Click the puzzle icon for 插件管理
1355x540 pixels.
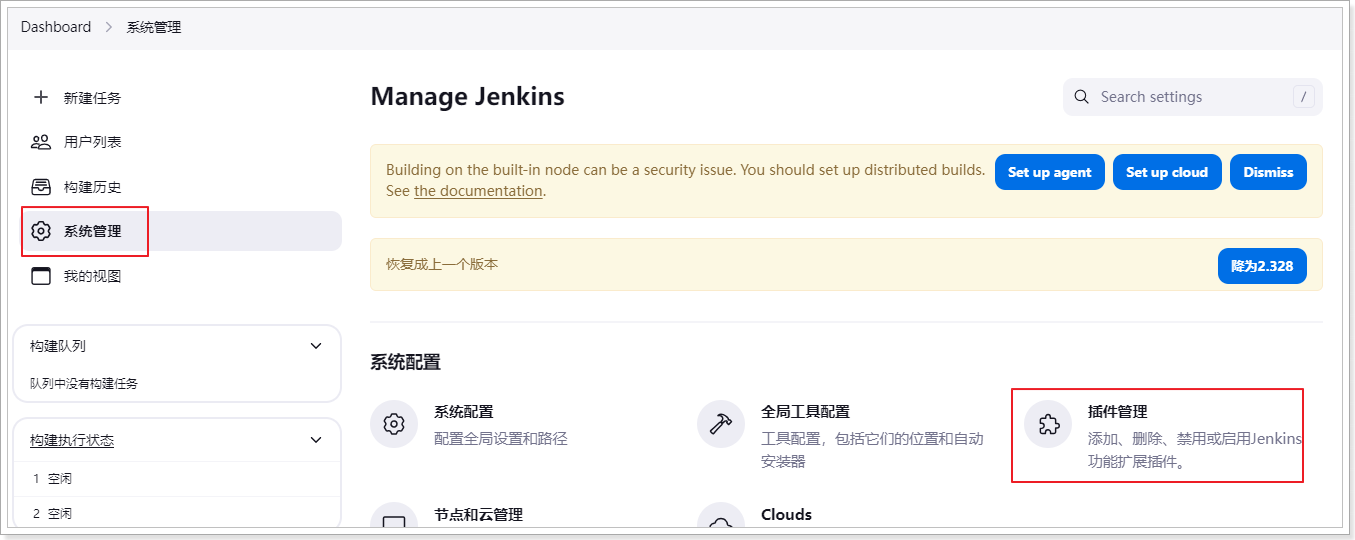tap(1048, 424)
